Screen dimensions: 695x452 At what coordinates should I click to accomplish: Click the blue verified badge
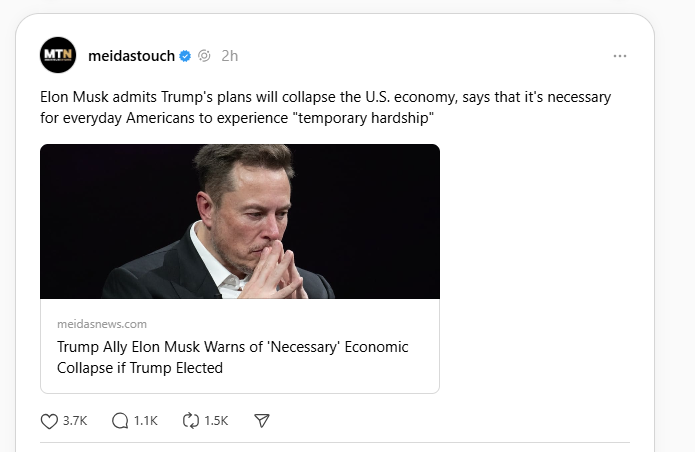(185, 56)
